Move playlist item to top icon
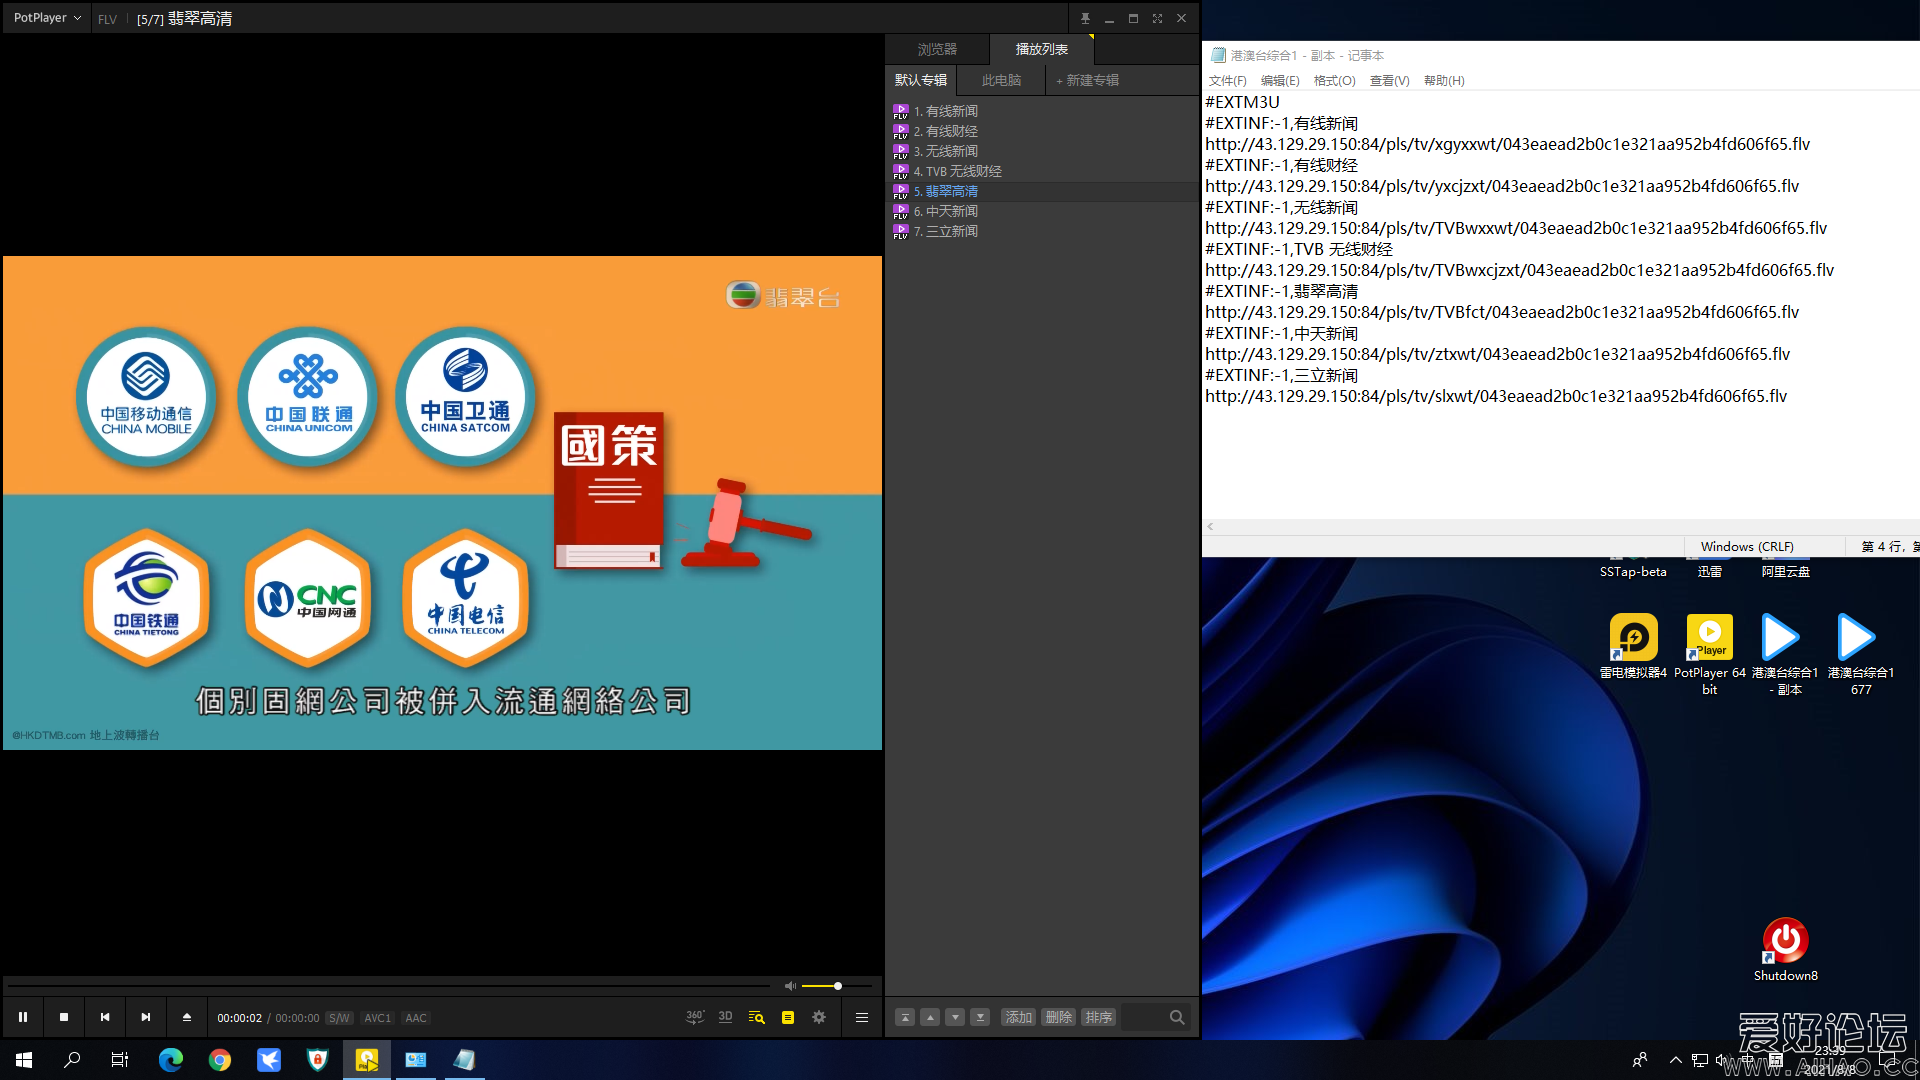 pos(904,1017)
